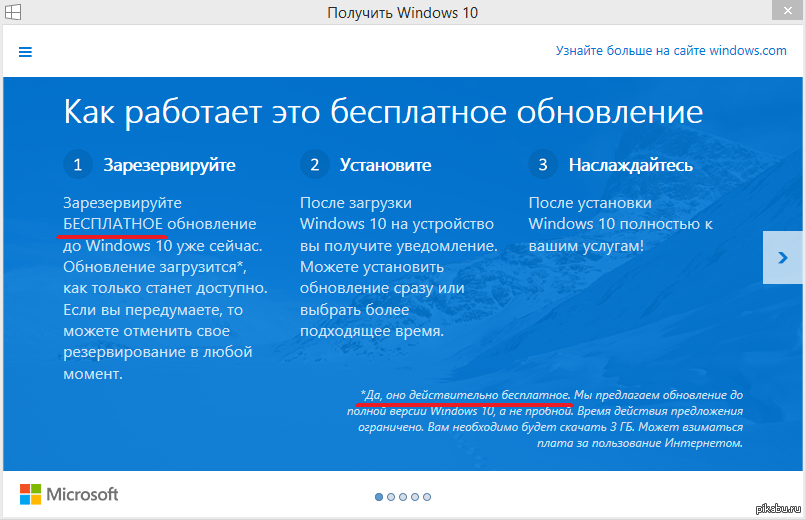The image size is (806, 520).
Task: Select the second pagination dot
Action: tap(391, 496)
